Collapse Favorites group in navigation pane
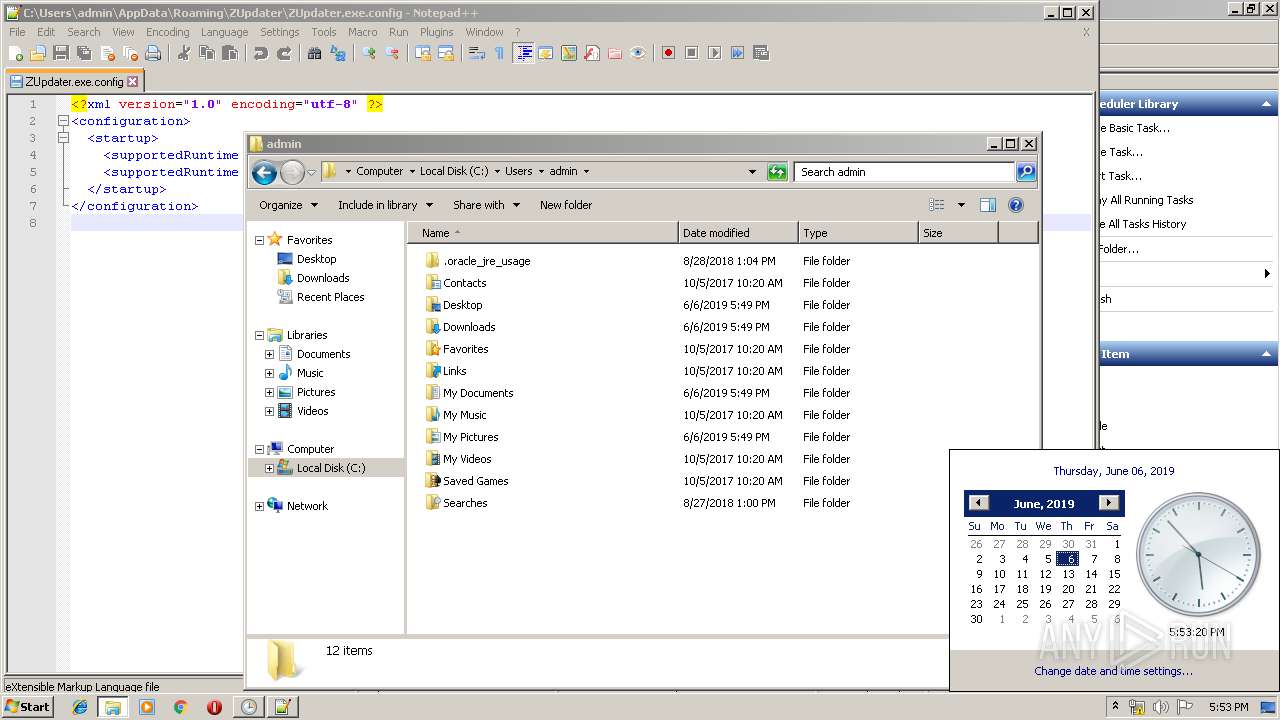This screenshot has width=1280, height=720. tap(259, 240)
